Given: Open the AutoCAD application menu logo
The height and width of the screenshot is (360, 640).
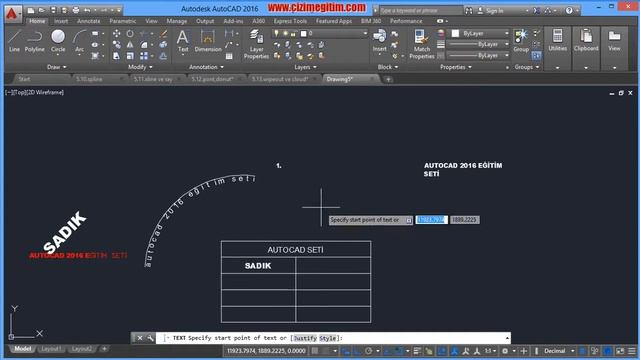Looking at the screenshot, I should pos(13,14).
